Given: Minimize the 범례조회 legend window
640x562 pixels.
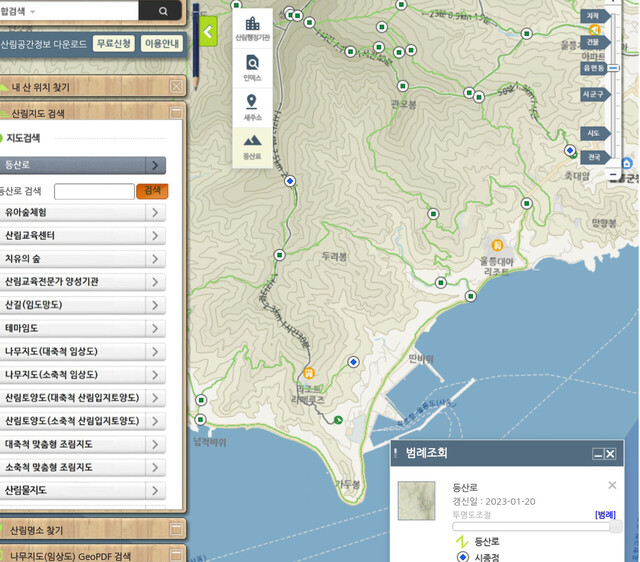Looking at the screenshot, I should [598, 454].
